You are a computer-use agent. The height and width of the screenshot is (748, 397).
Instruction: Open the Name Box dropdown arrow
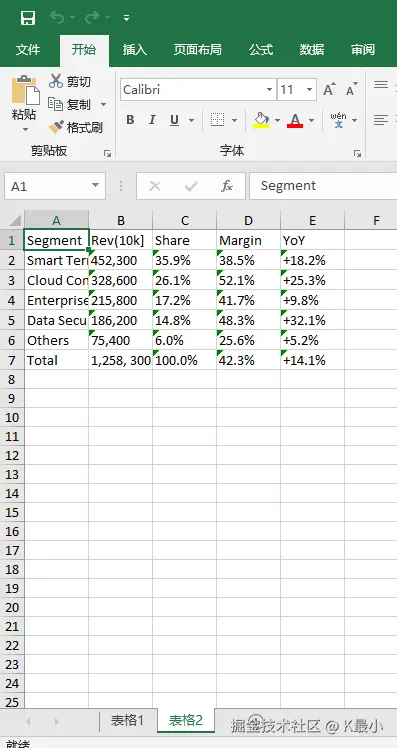click(x=95, y=186)
